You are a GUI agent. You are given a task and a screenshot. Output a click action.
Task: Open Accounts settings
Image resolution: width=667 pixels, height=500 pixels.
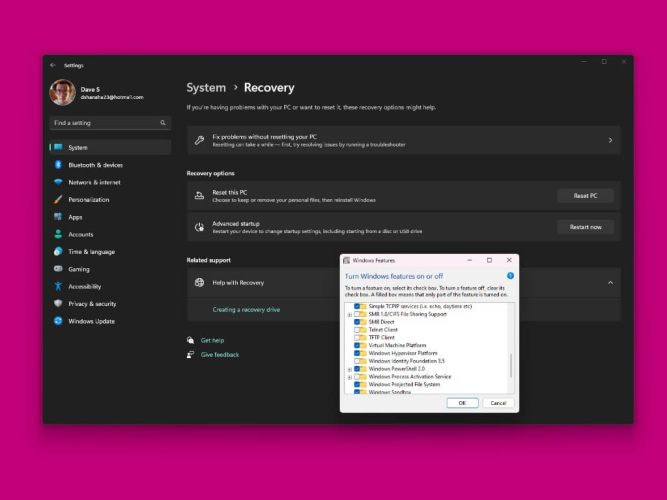click(110, 234)
